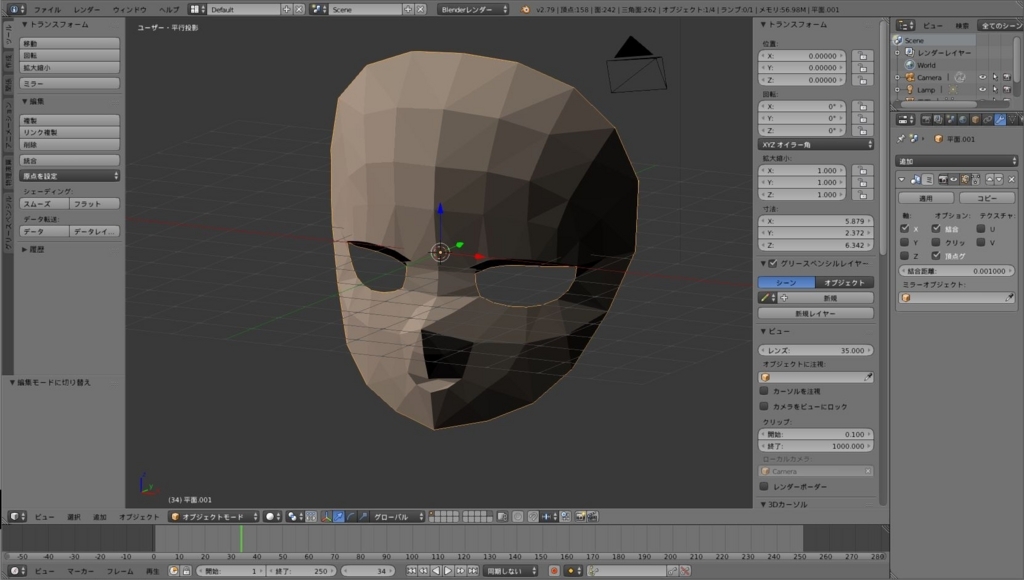The image size is (1024, 580).
Task: Click the modifiers wrench tab icon
Action: [x=1001, y=121]
